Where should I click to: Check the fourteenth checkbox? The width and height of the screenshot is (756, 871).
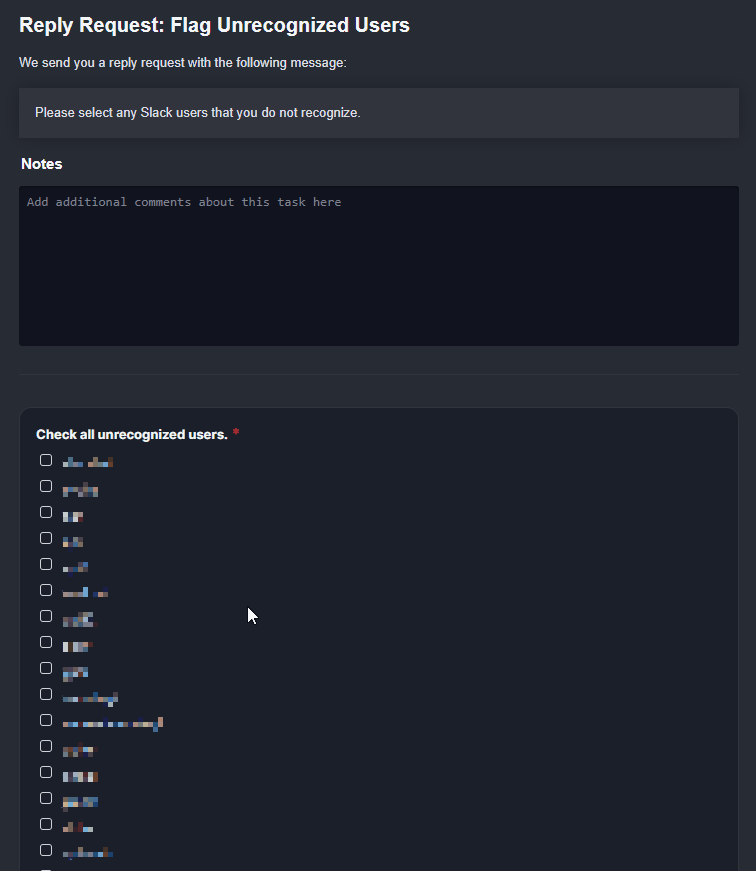tap(46, 797)
